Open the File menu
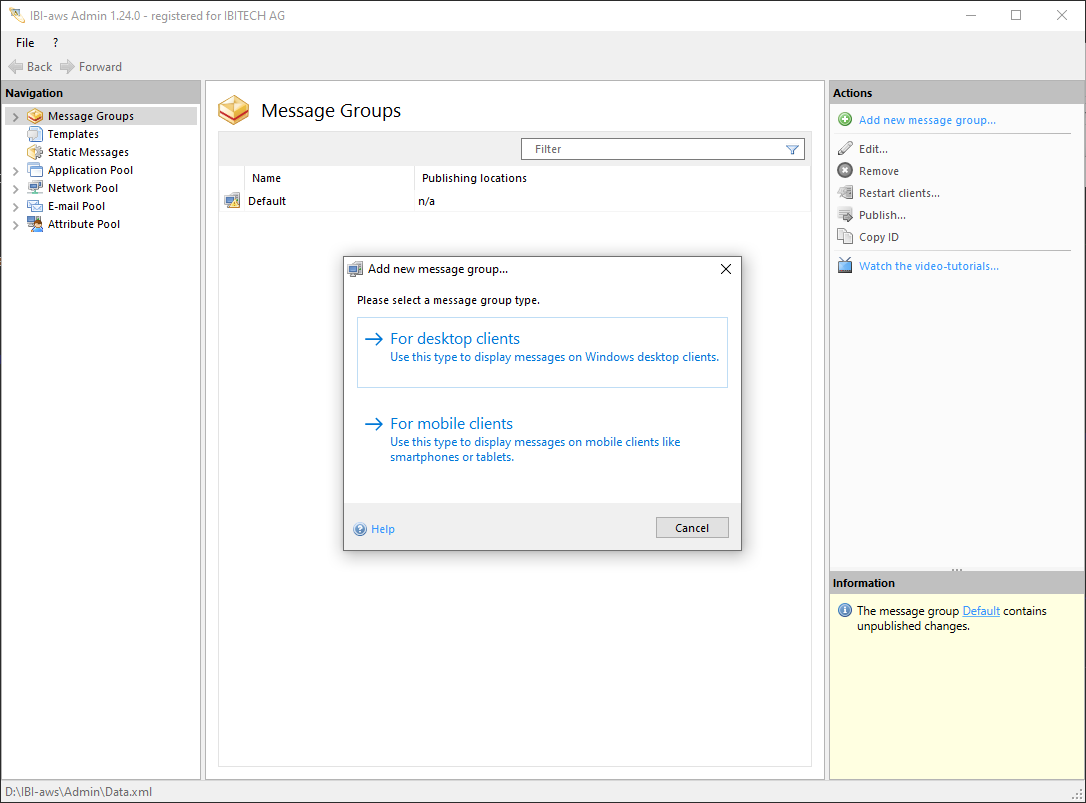The height and width of the screenshot is (803, 1086). tap(25, 43)
